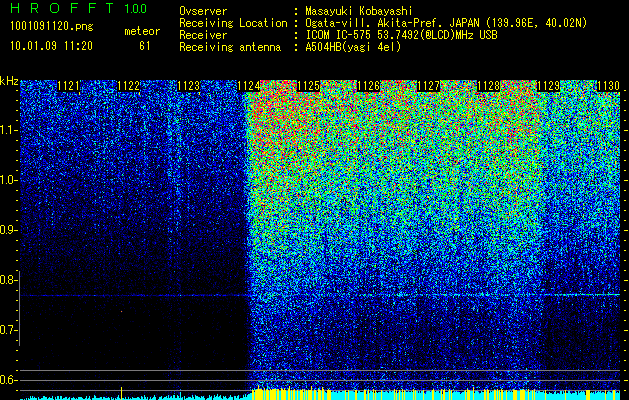Click the 1126 time marker

(369, 86)
